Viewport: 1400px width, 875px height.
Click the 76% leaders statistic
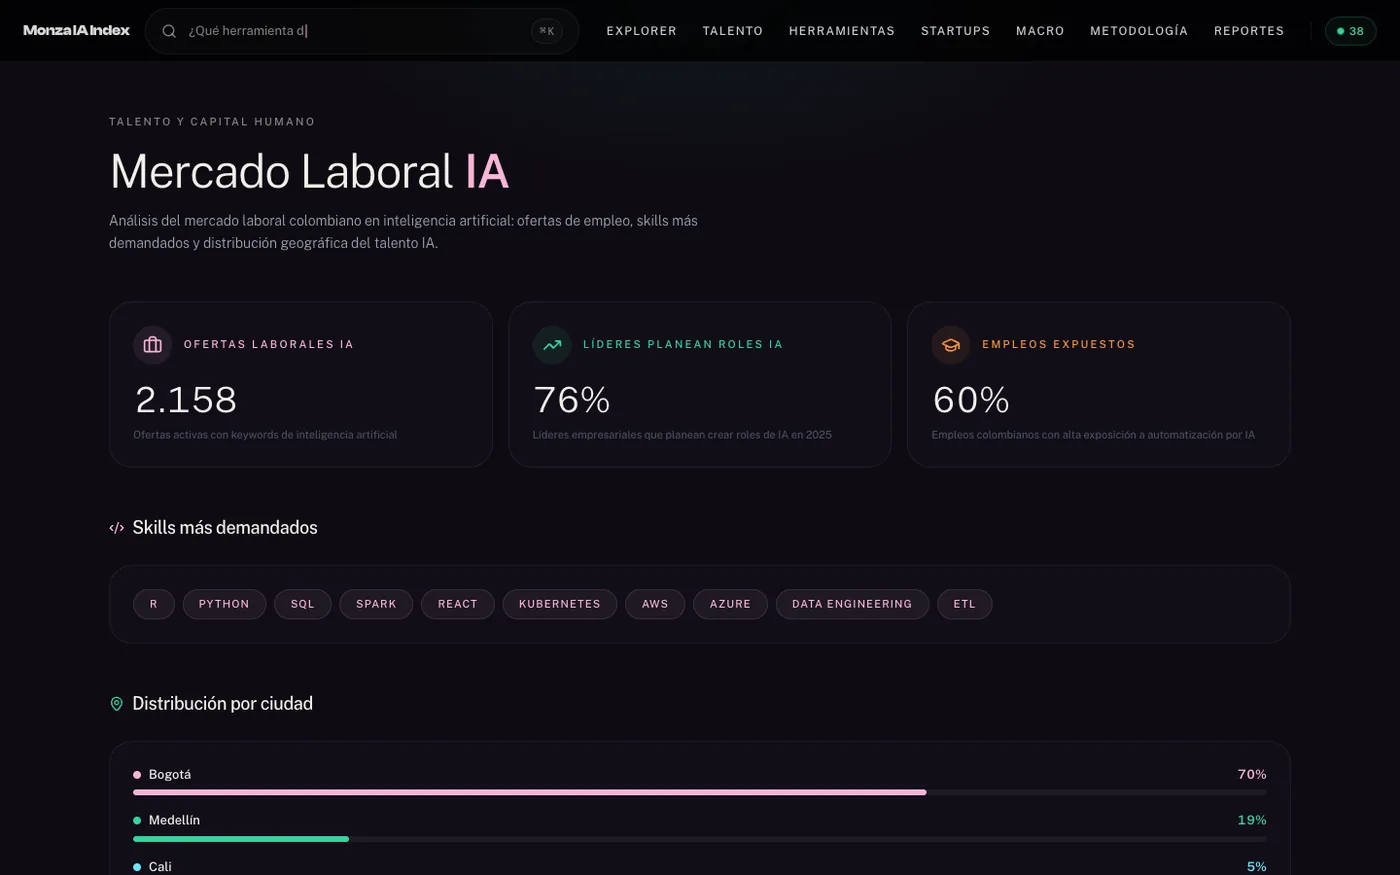[572, 400]
